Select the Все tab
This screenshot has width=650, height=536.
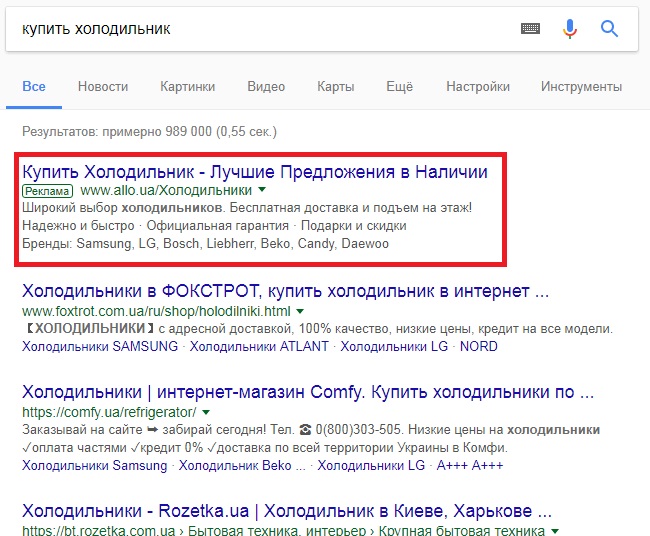tap(34, 86)
